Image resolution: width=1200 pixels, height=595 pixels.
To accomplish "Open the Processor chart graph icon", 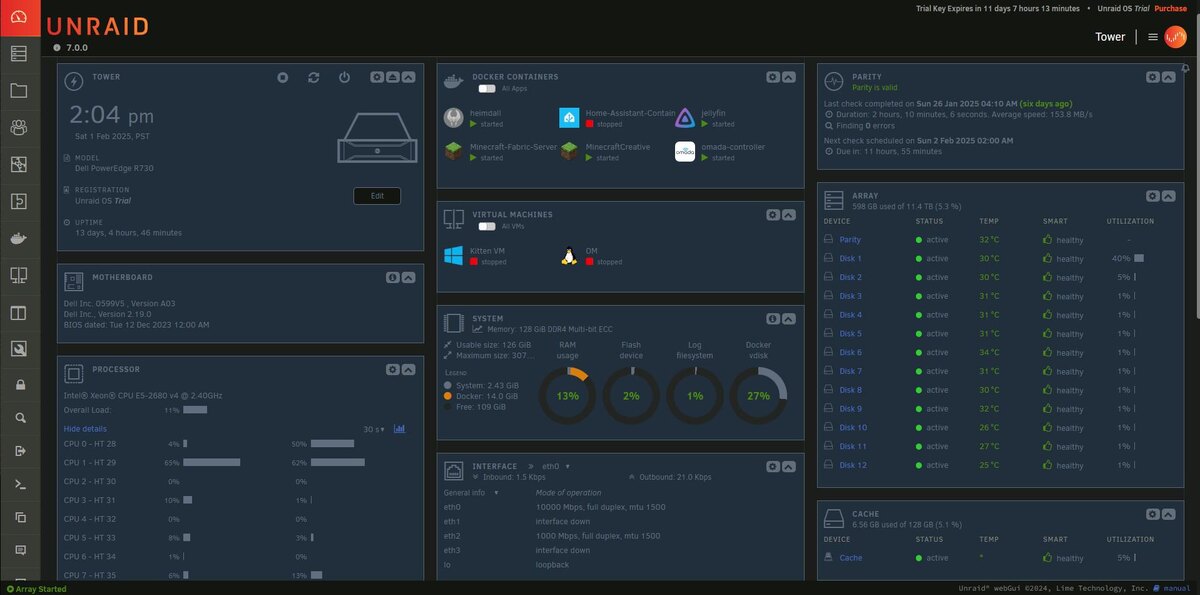I will coord(400,429).
